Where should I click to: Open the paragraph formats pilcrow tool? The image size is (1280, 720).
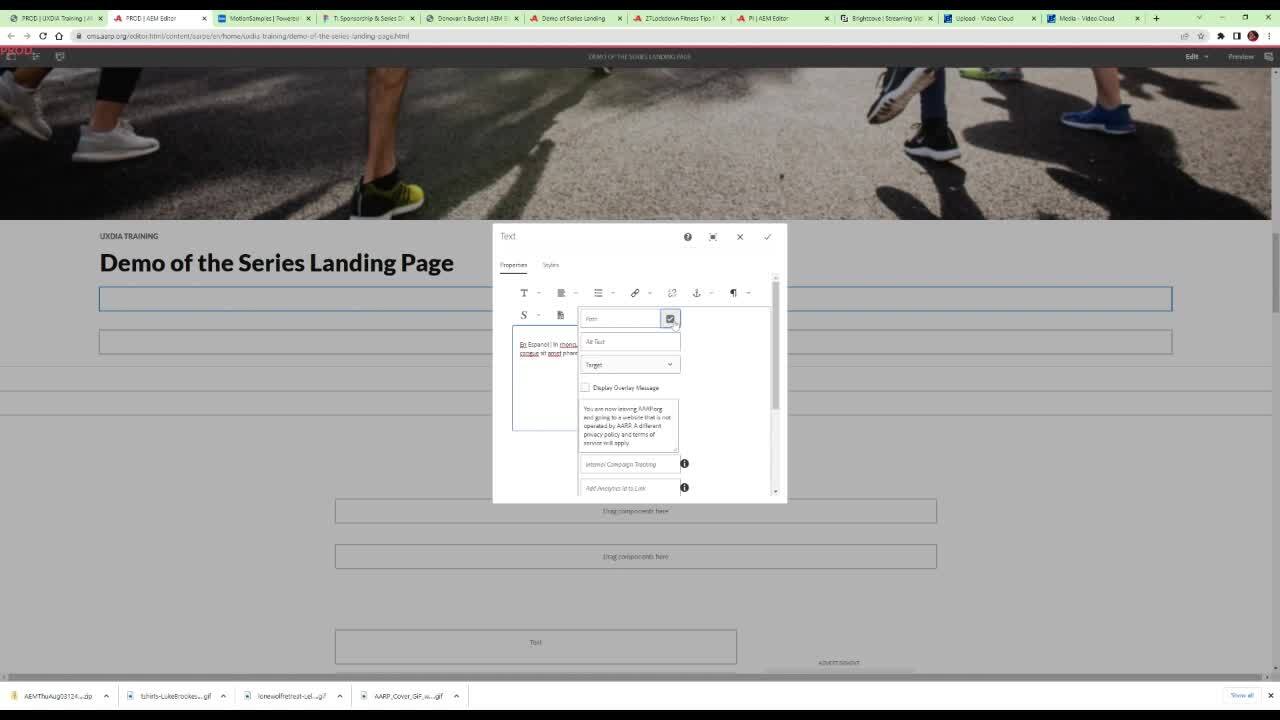(x=733, y=293)
